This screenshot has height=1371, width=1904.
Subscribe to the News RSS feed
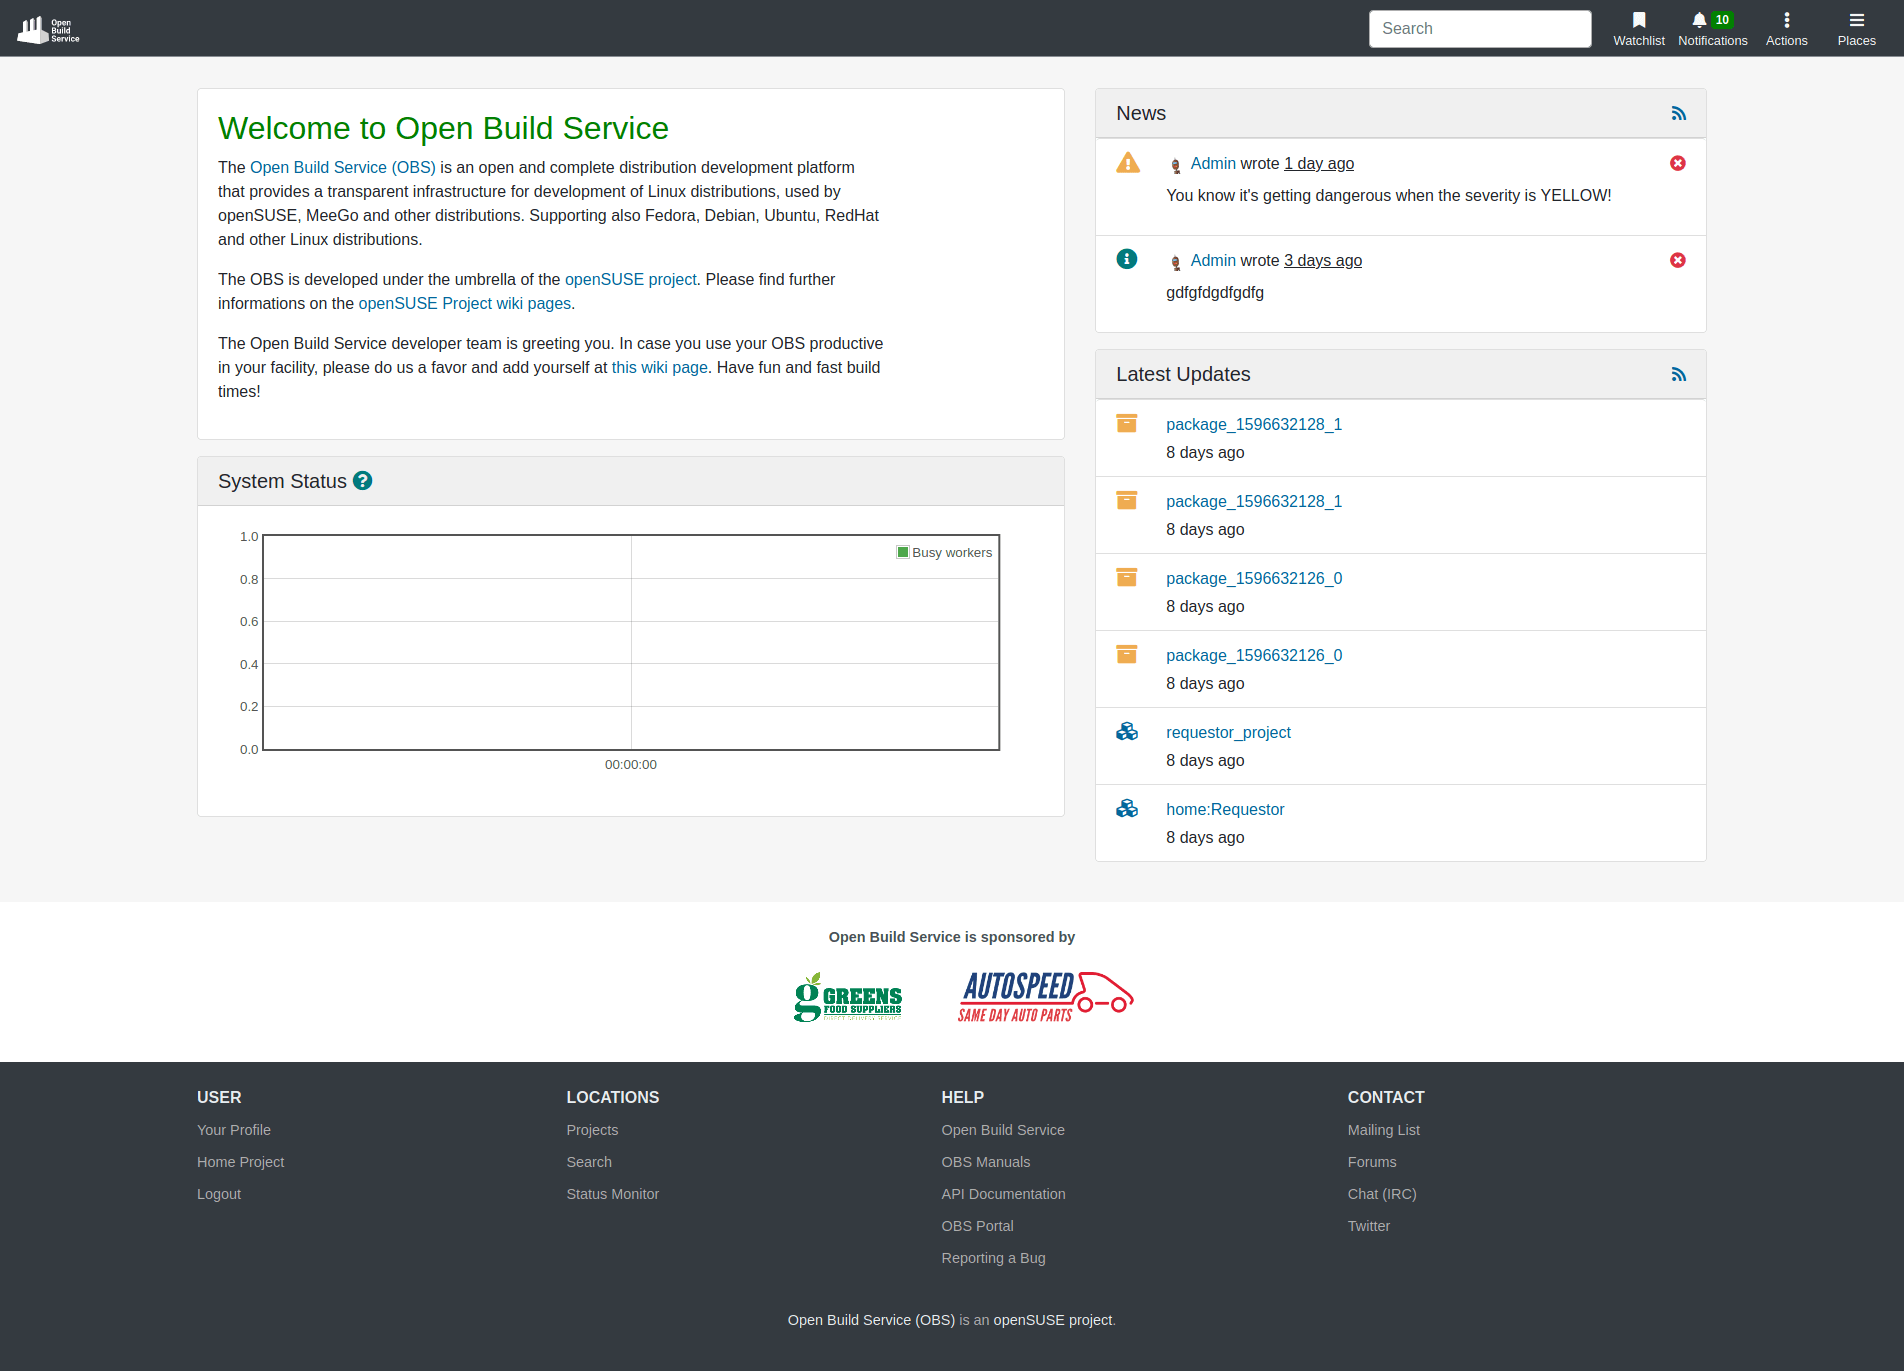click(x=1678, y=113)
